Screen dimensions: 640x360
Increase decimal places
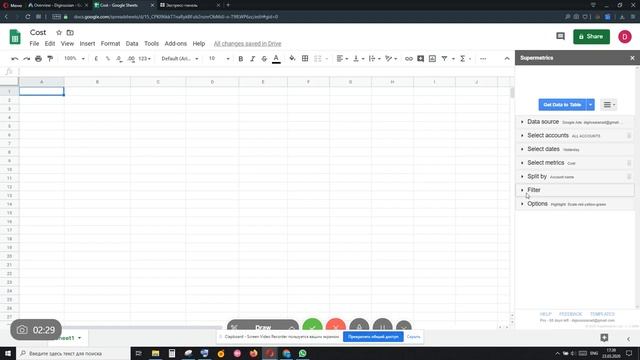pos(131,59)
